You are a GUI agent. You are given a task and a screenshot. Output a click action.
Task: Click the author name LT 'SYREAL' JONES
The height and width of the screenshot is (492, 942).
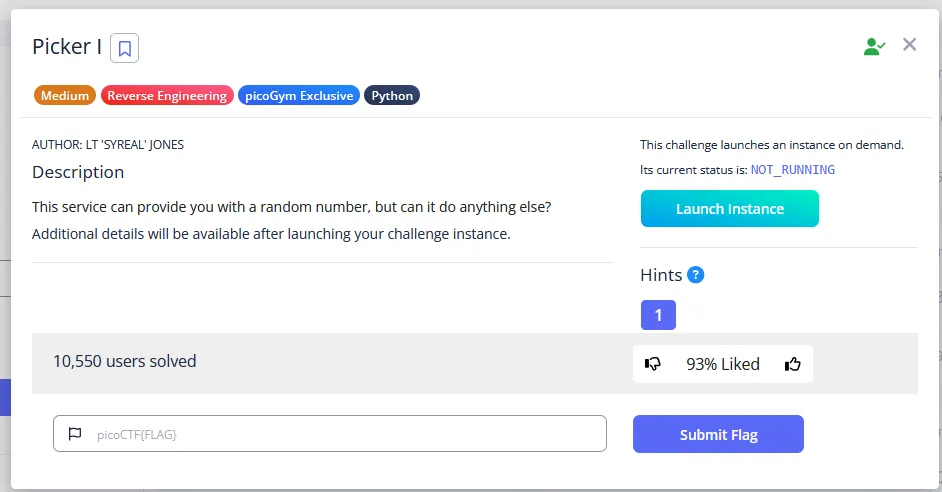[108, 144]
